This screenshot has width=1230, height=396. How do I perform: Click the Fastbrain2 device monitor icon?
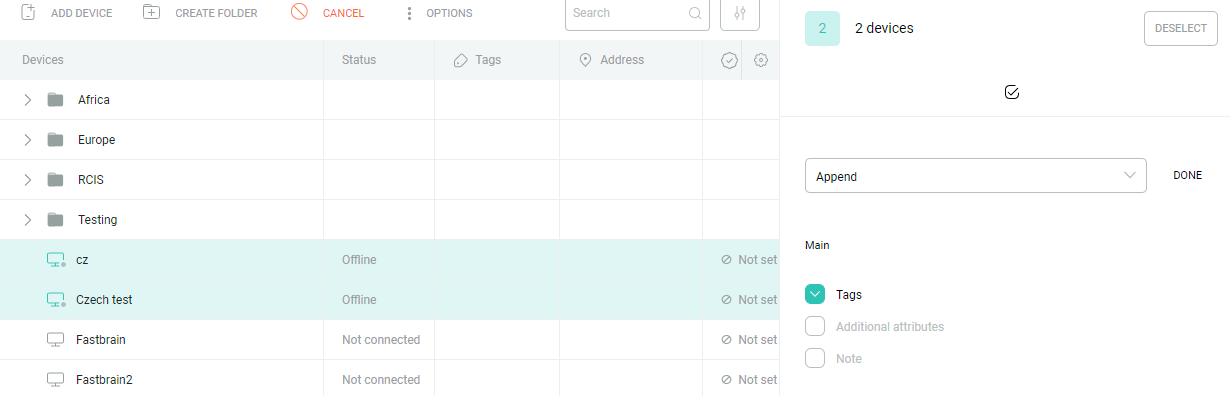(x=56, y=380)
